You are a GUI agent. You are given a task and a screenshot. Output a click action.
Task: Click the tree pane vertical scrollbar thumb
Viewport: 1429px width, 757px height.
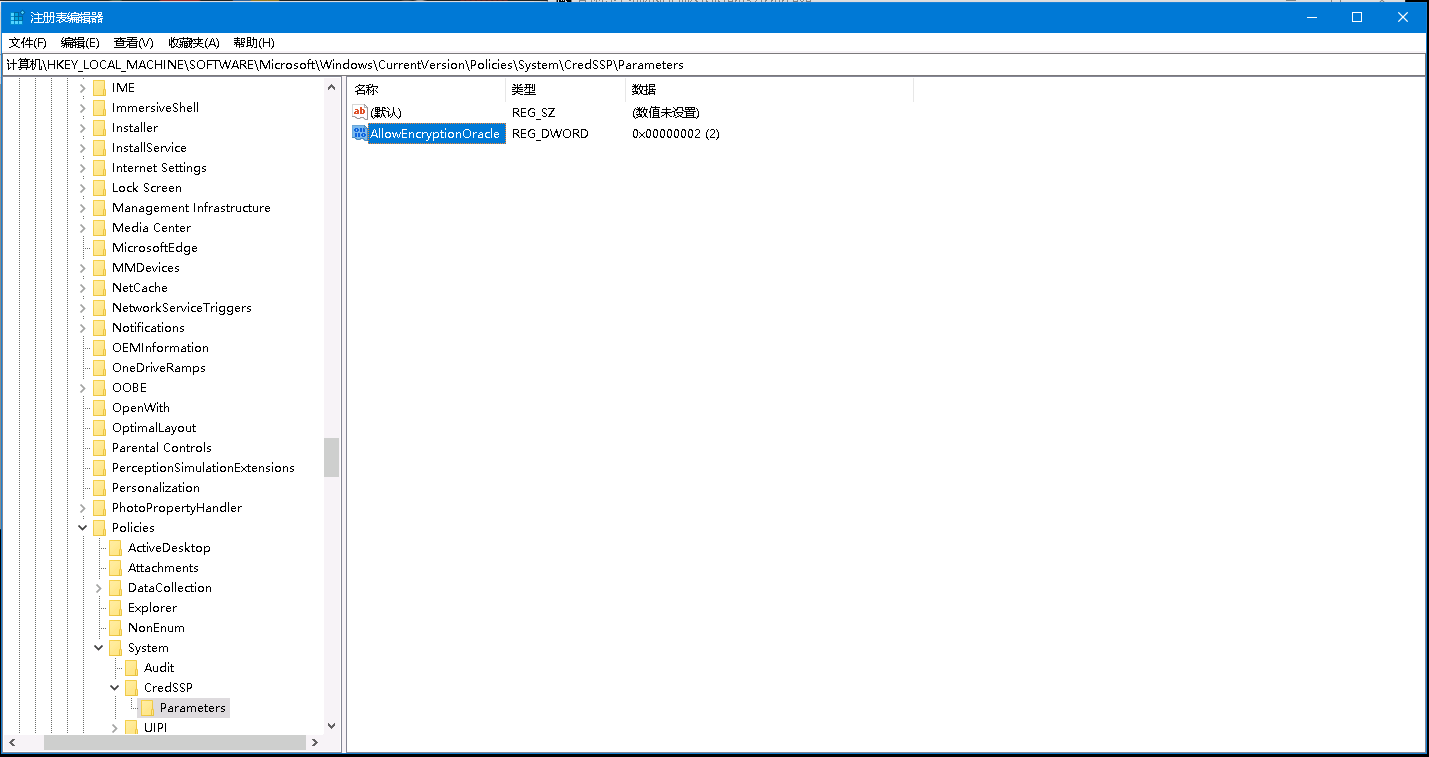(331, 457)
